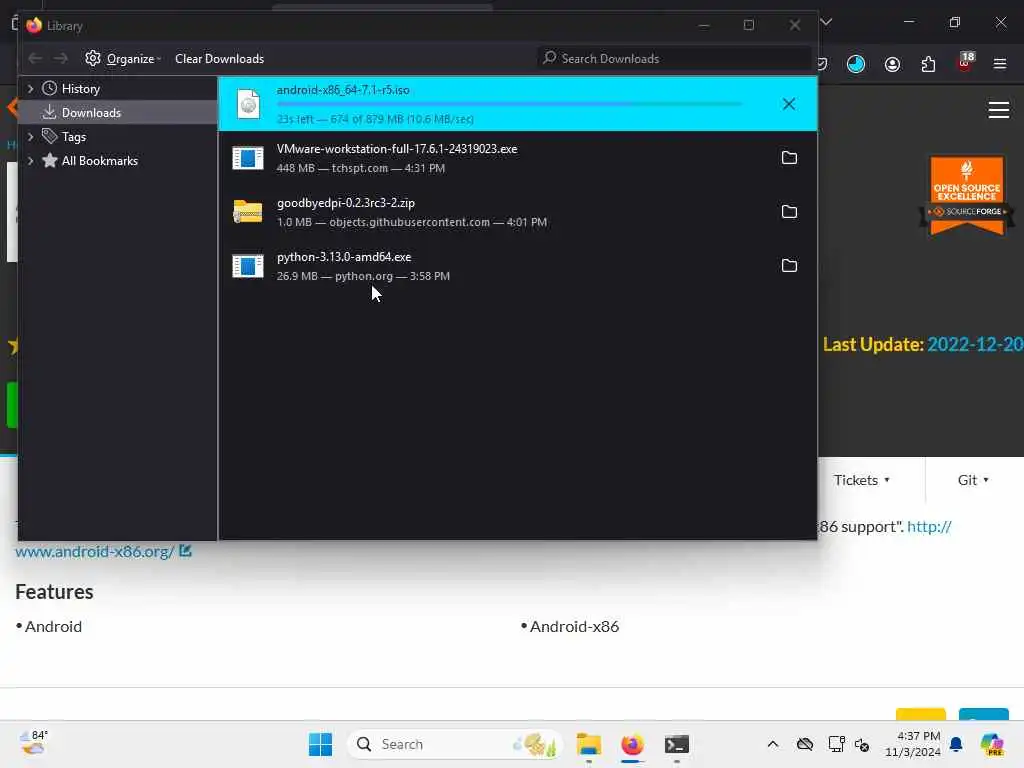Expand the All Bookmarks tree item
Viewport: 1024px width, 768px height.
tap(30, 161)
